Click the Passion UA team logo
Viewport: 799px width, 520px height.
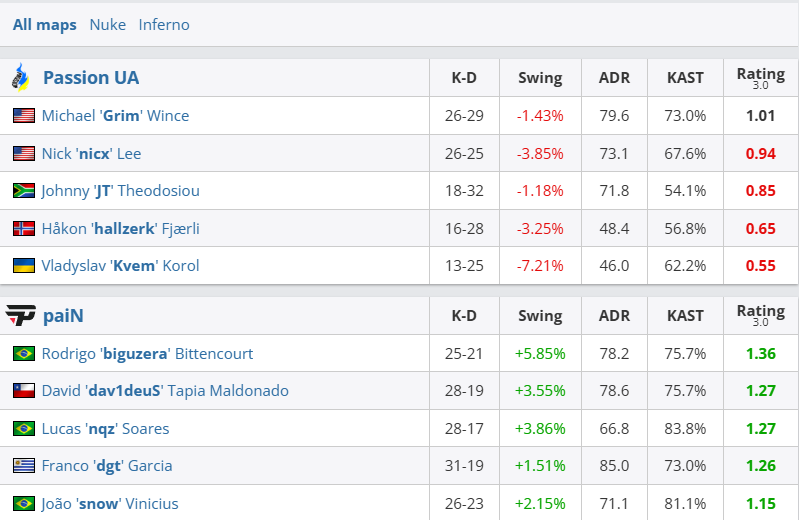click(20, 77)
